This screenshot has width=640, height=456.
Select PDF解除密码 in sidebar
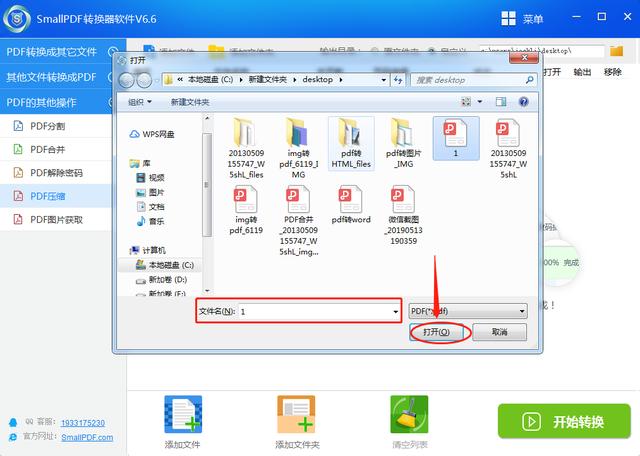click(56, 173)
